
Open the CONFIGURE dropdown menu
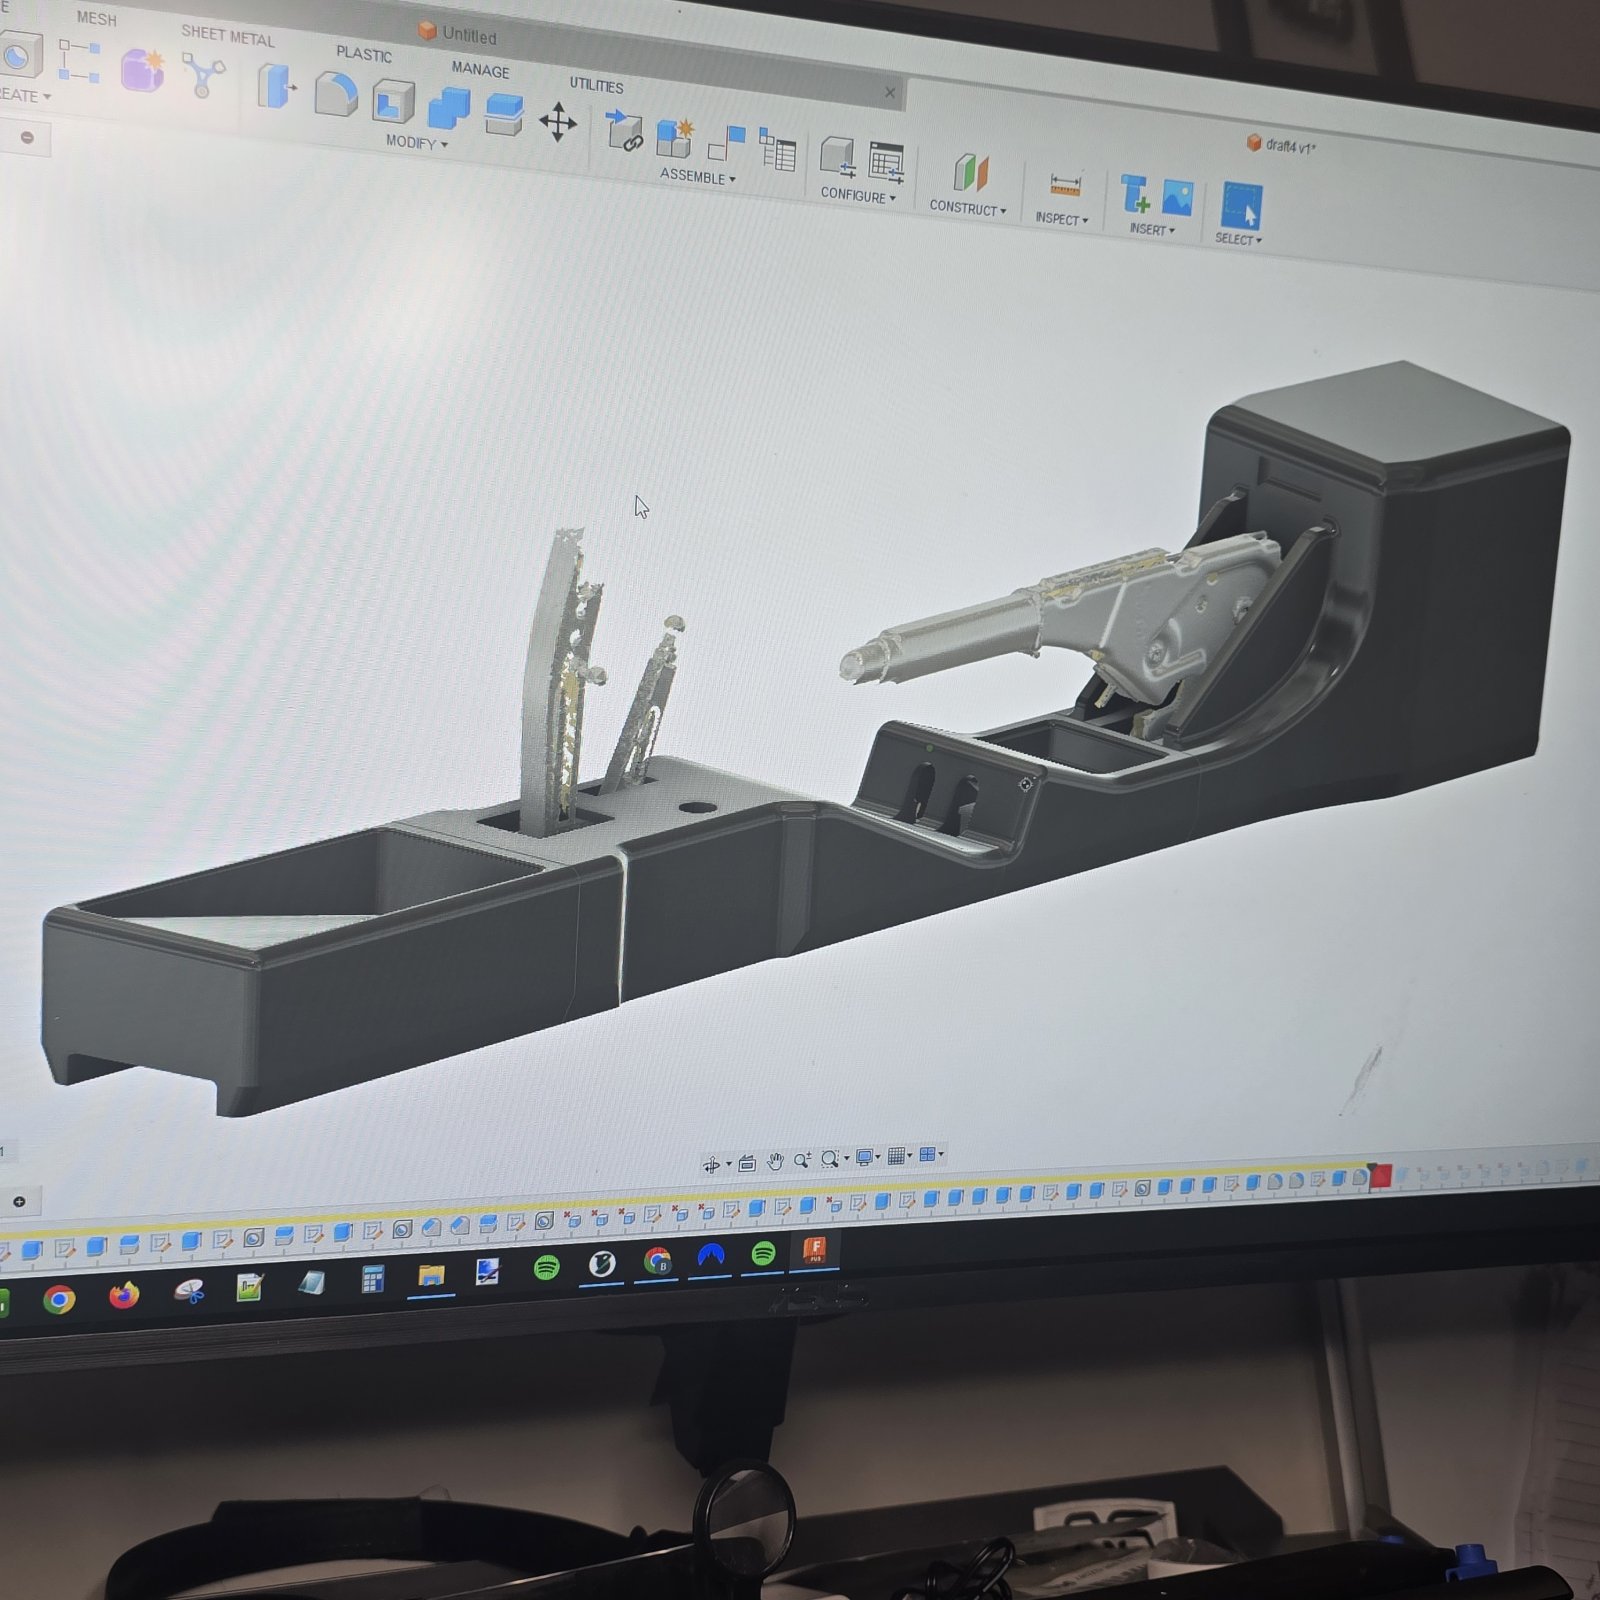point(857,195)
